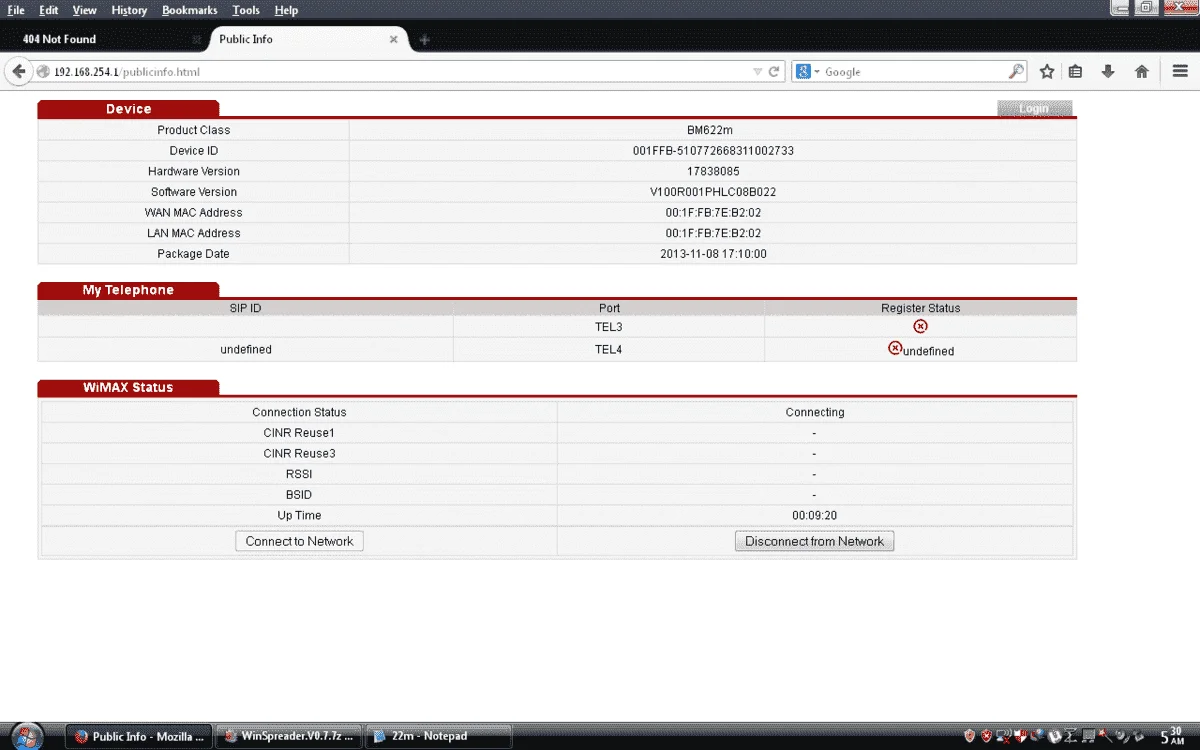Click the Disconnect from Network button
Image resolution: width=1200 pixels, height=750 pixels.
pyautogui.click(x=814, y=541)
